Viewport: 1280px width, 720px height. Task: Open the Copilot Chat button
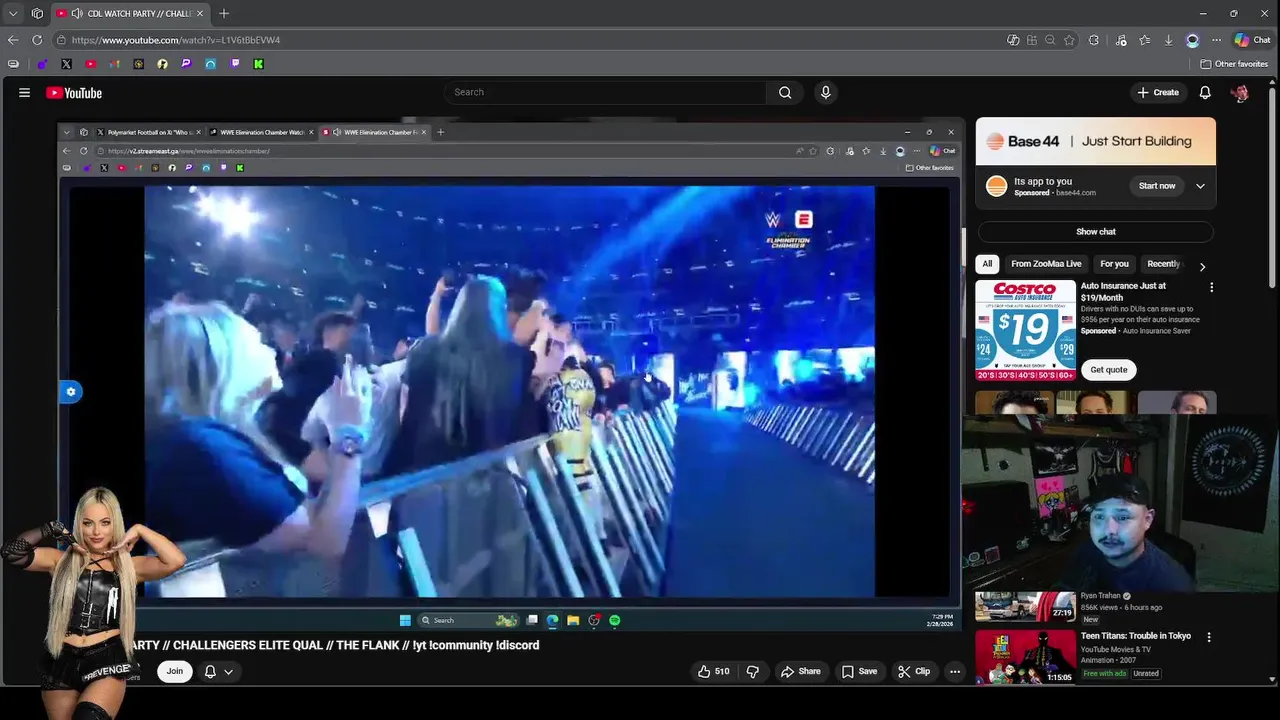(x=1252, y=40)
